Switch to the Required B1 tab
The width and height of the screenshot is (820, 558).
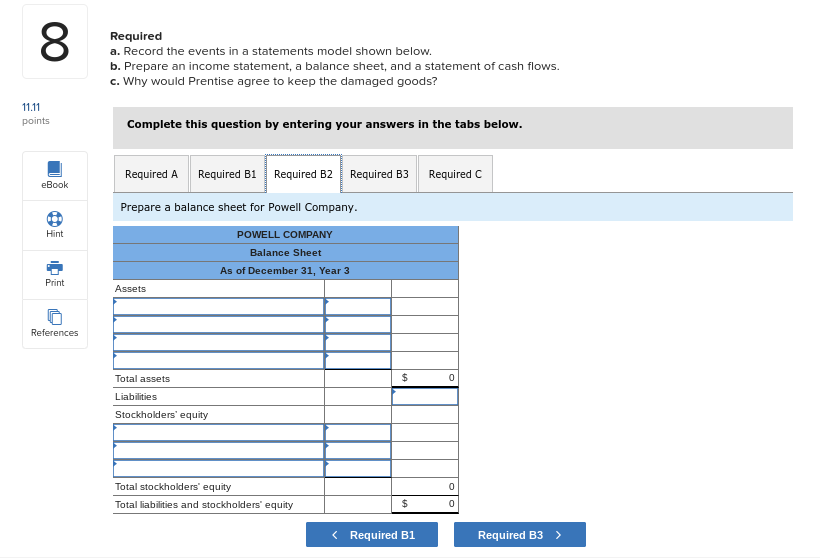227,174
